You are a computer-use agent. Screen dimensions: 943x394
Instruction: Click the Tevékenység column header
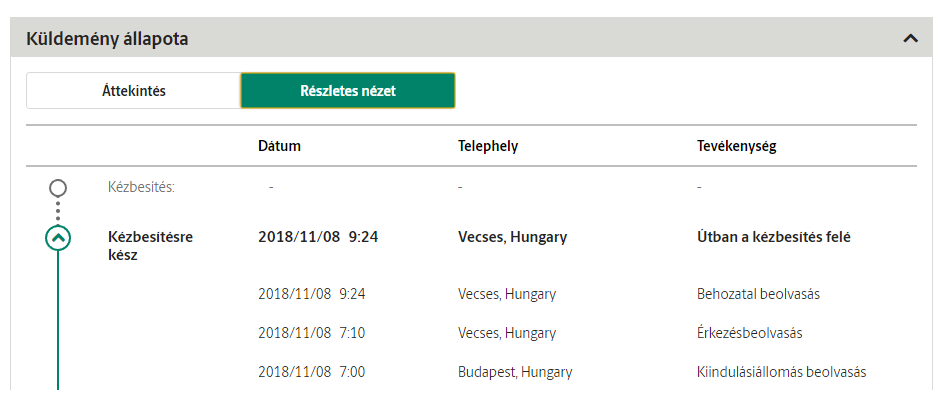click(x=737, y=146)
